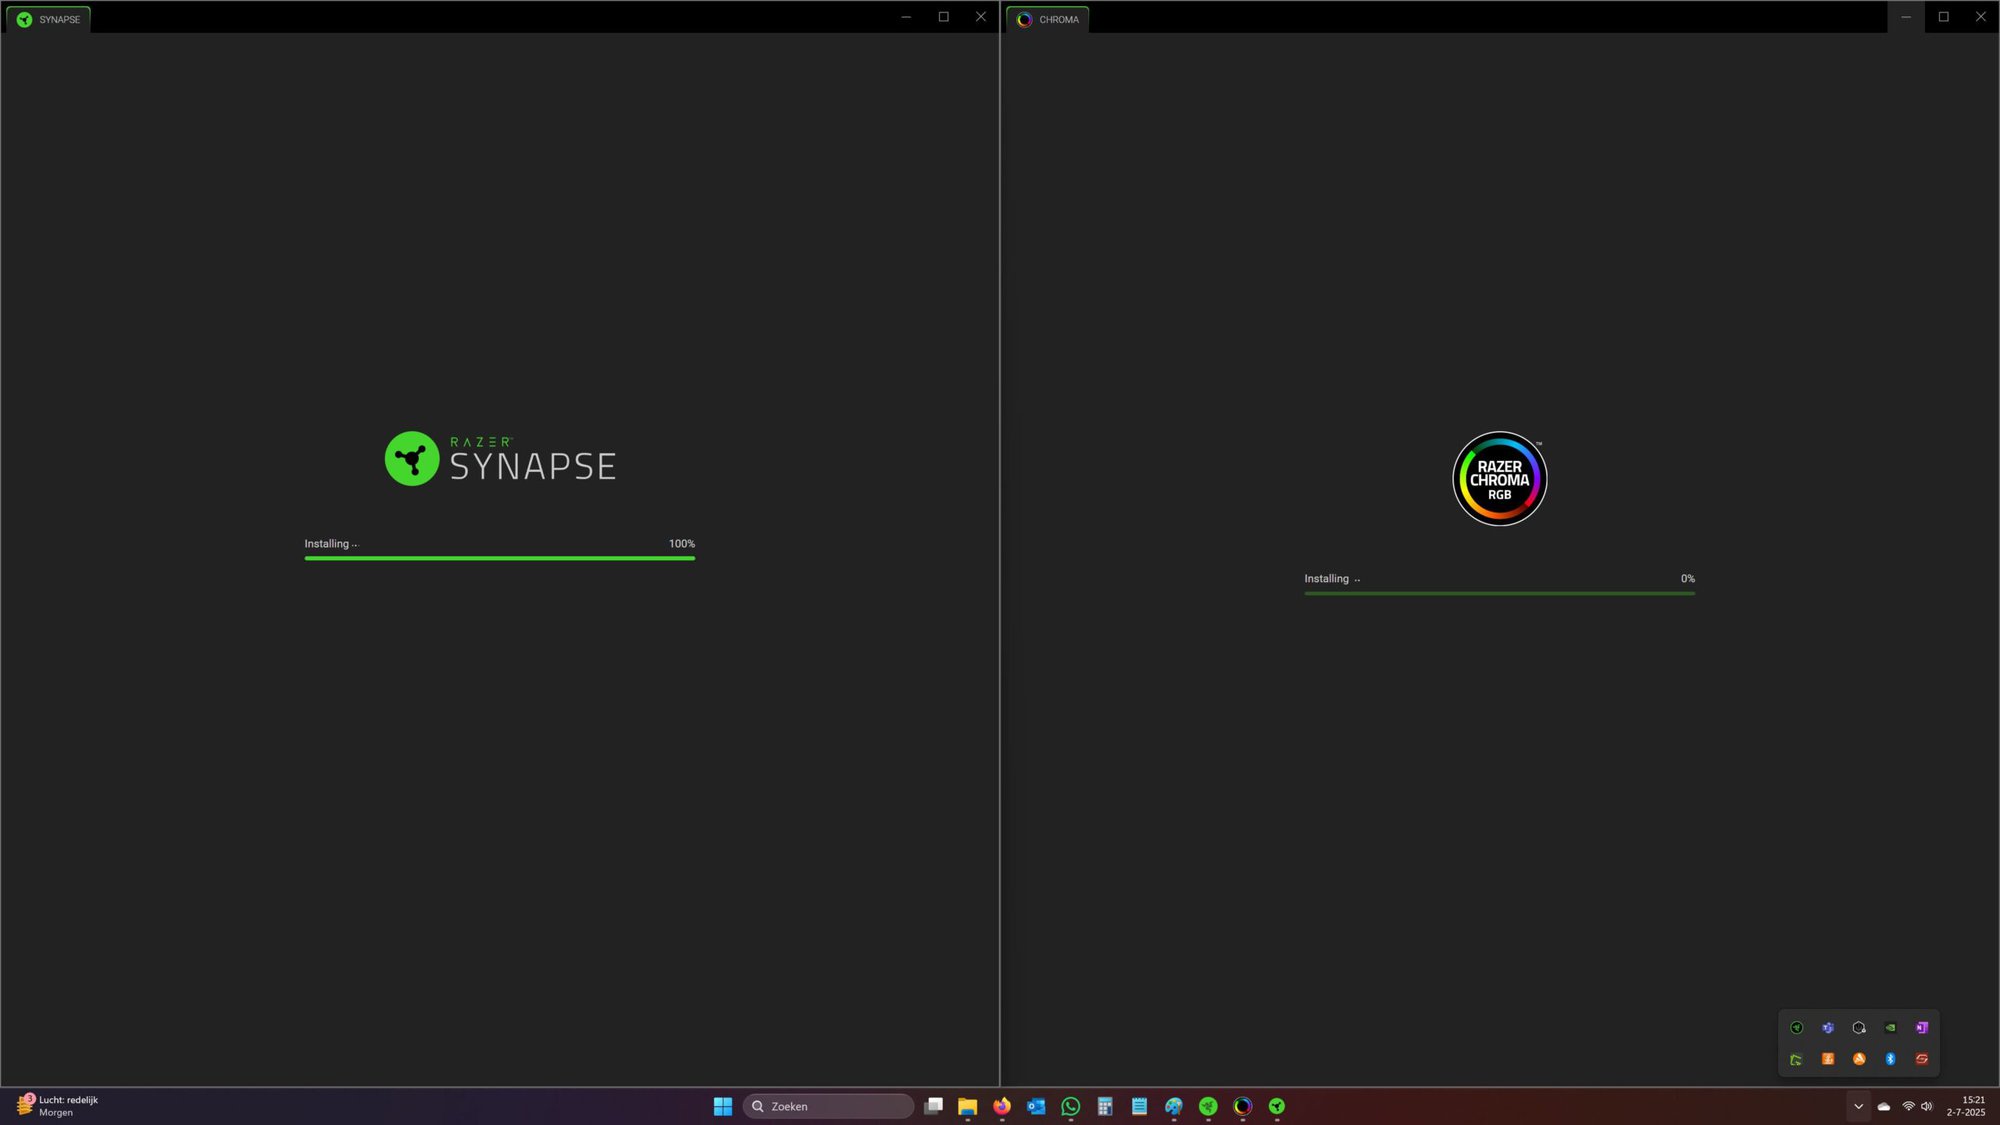
Task: Click the '0%' label in Chroma
Action: tap(1688, 579)
